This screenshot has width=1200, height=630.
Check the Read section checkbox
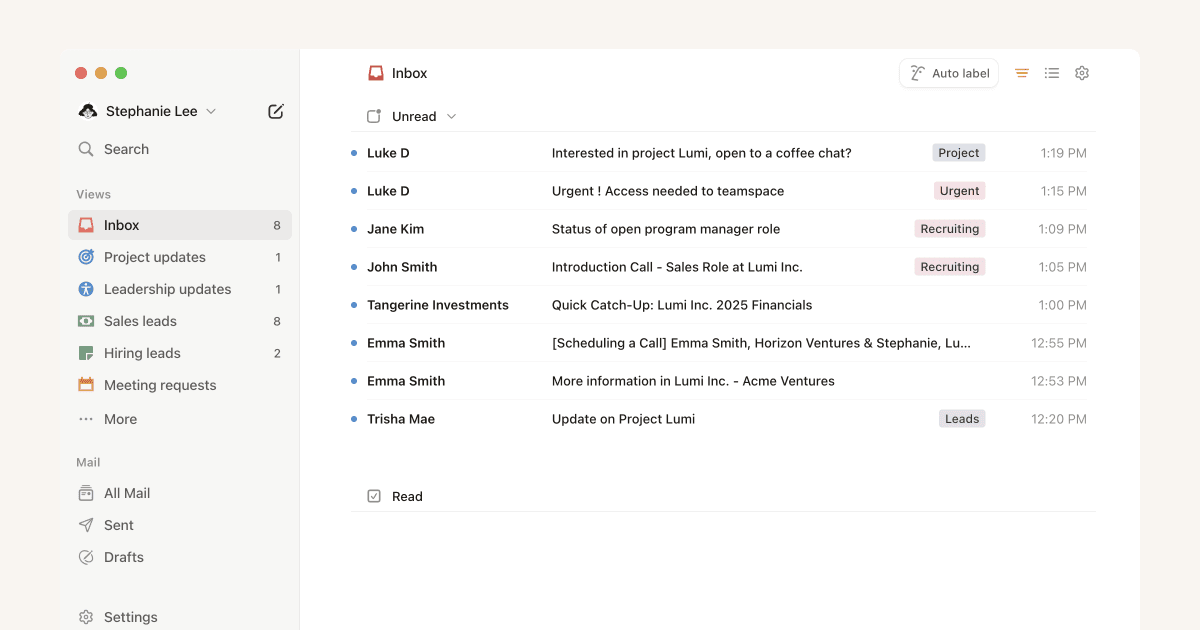point(373,495)
